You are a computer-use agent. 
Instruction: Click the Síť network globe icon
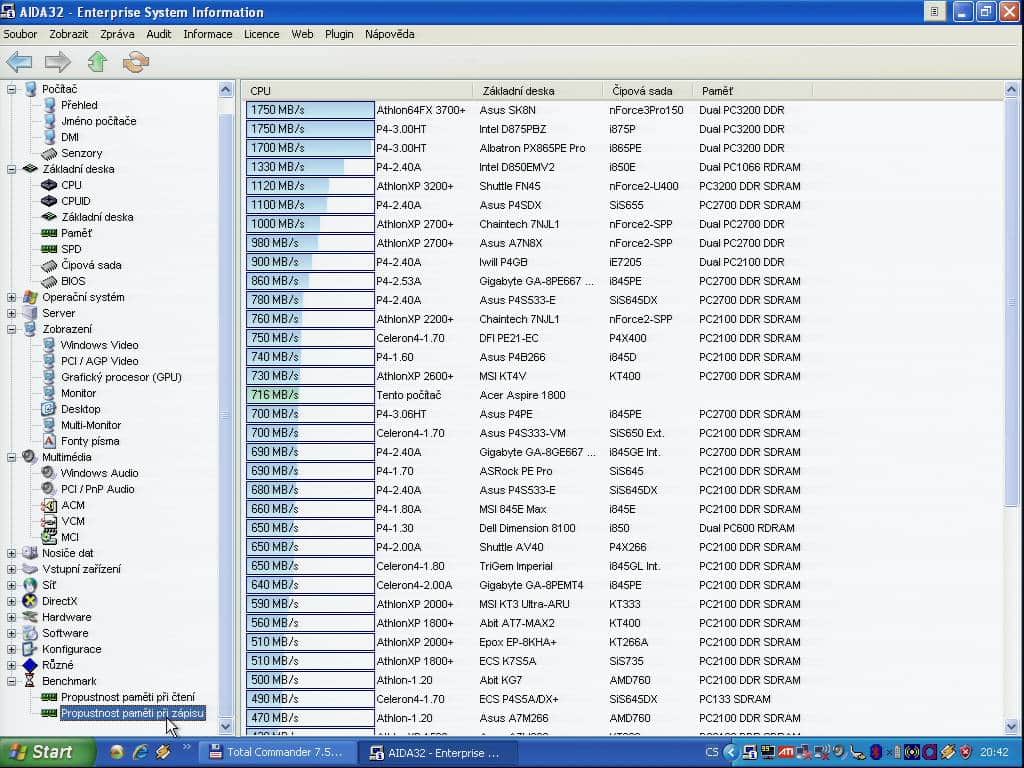coord(30,585)
